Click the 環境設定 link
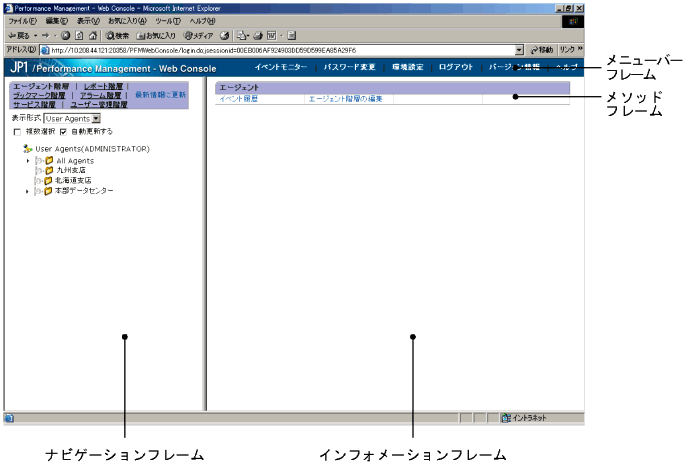This screenshot has width=688, height=471. click(x=408, y=67)
